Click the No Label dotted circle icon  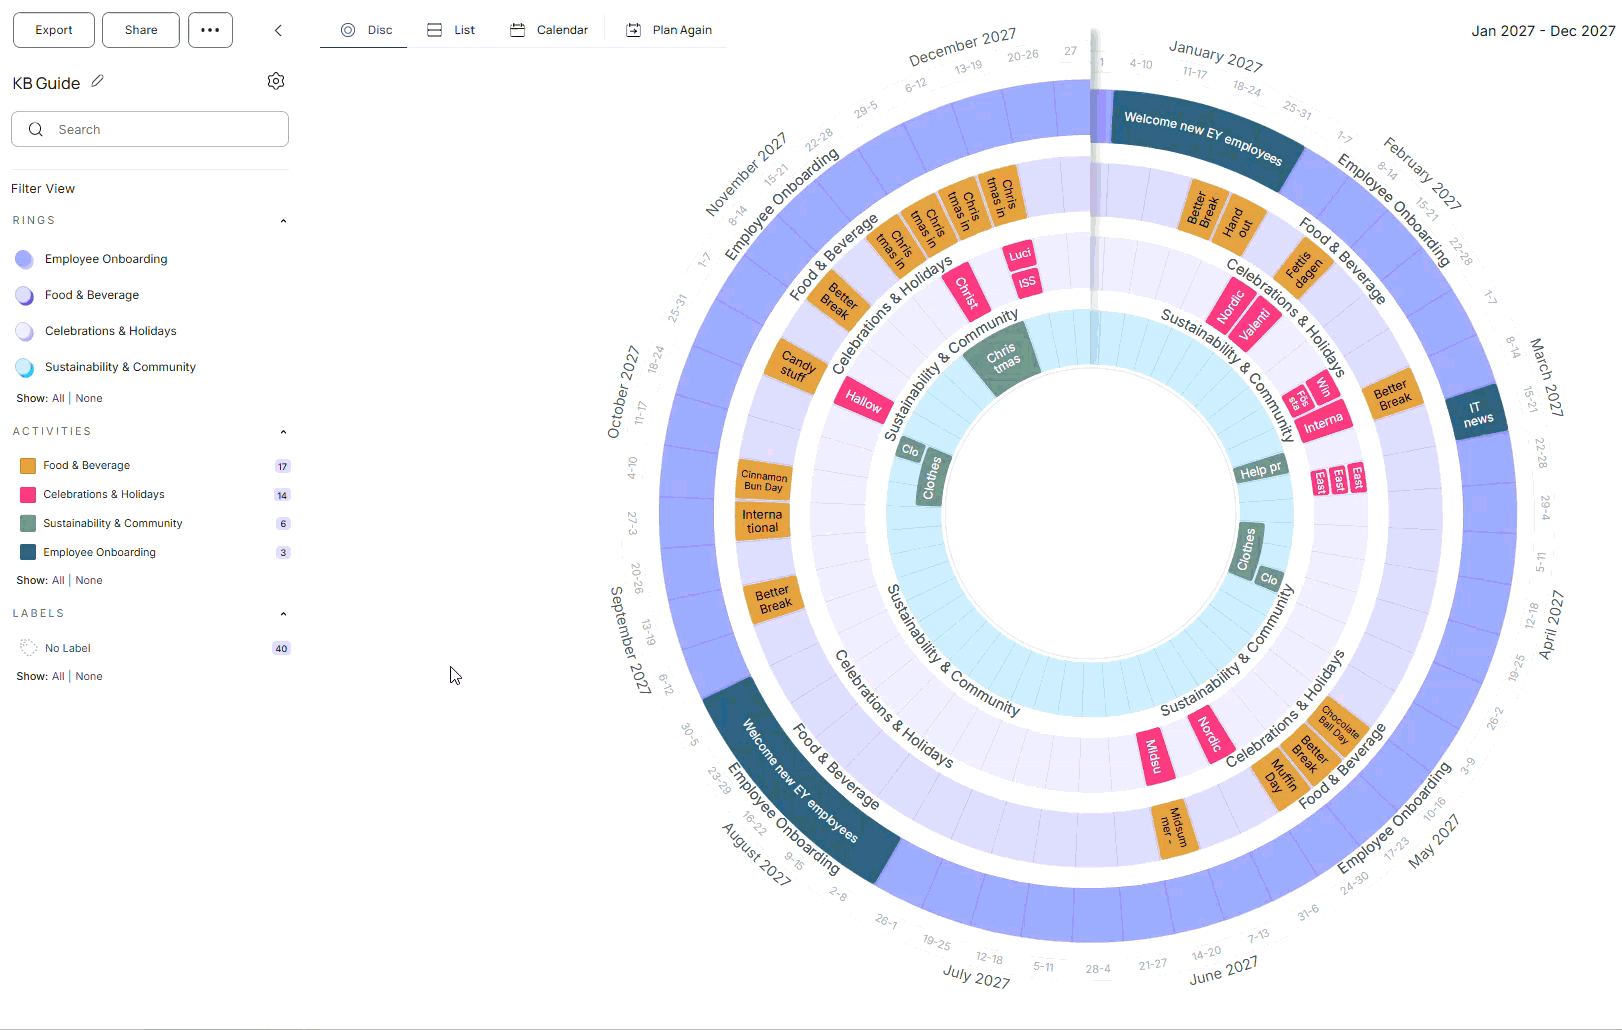(28, 648)
